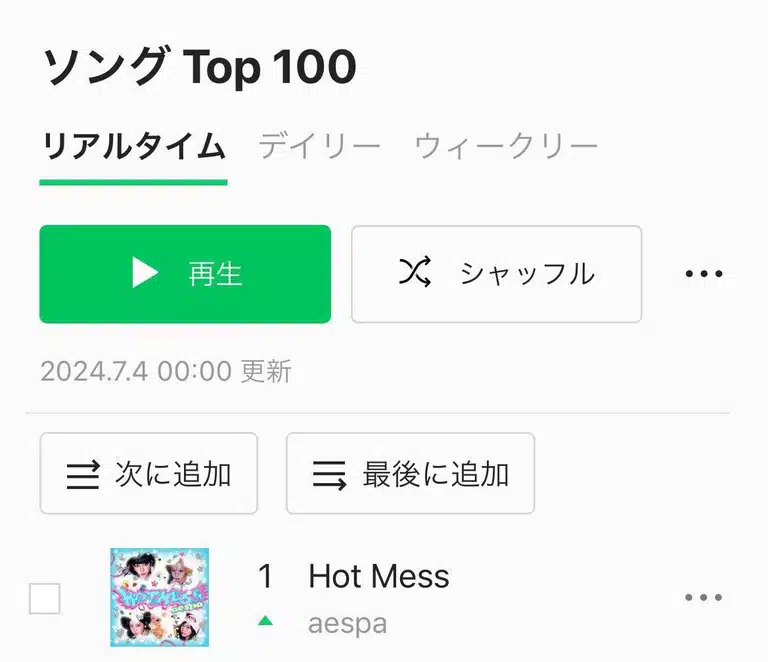Click the シャッフル text label
The image size is (768, 662).
click(528, 273)
